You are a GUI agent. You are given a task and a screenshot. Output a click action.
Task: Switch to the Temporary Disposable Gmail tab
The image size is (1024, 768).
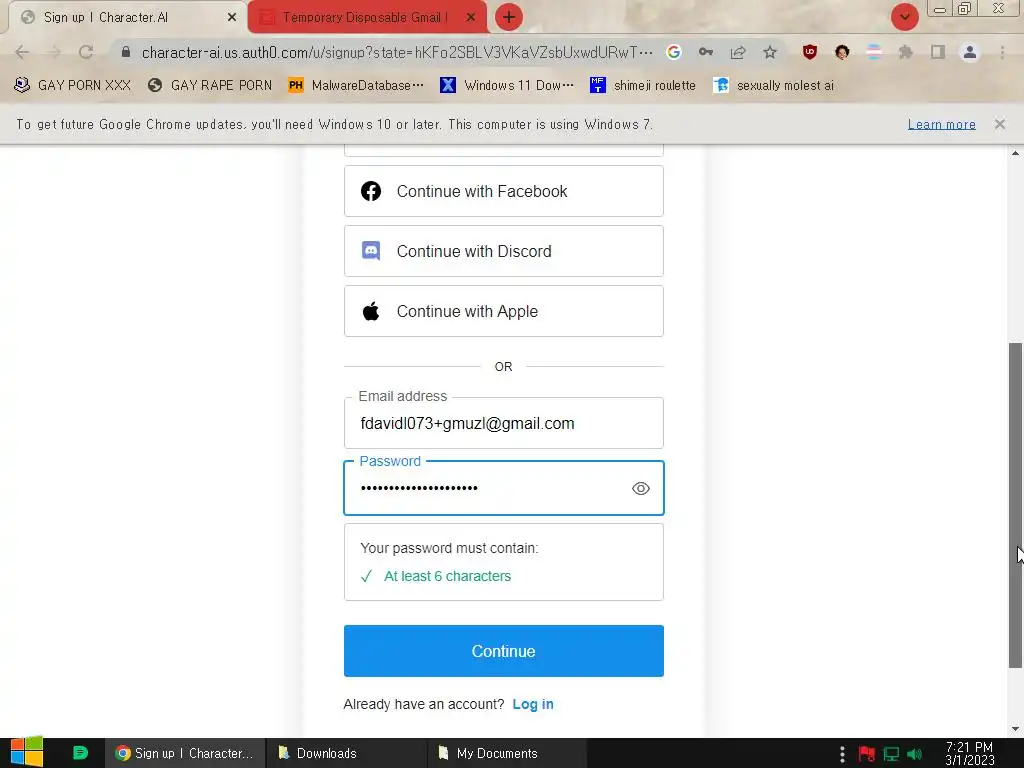366,18
